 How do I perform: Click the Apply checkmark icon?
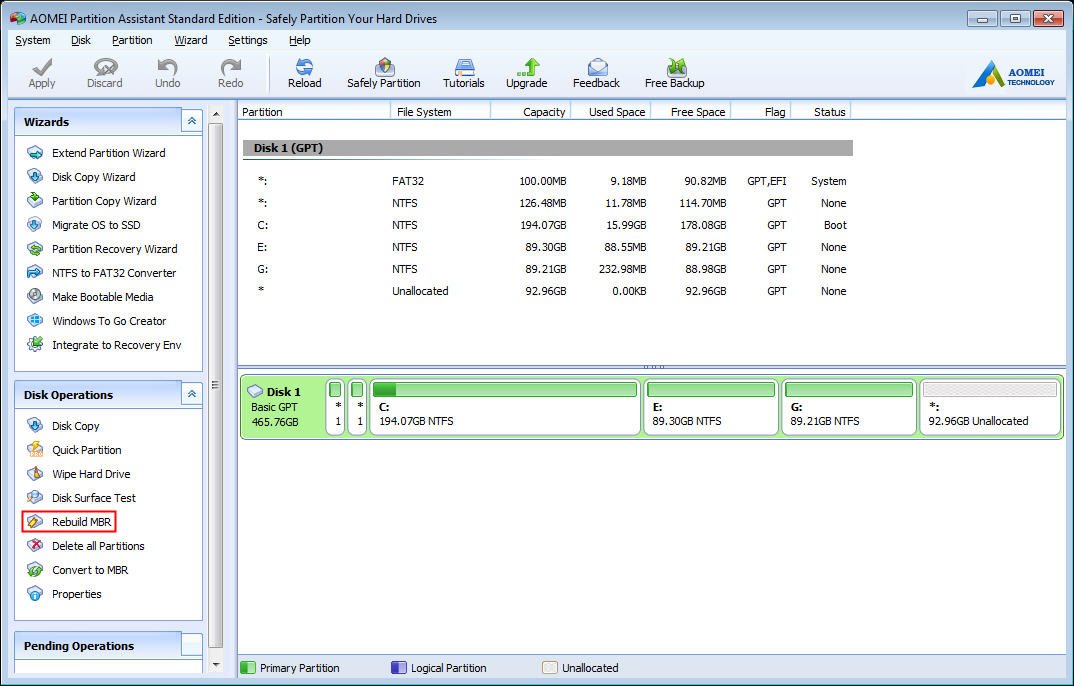[x=42, y=67]
